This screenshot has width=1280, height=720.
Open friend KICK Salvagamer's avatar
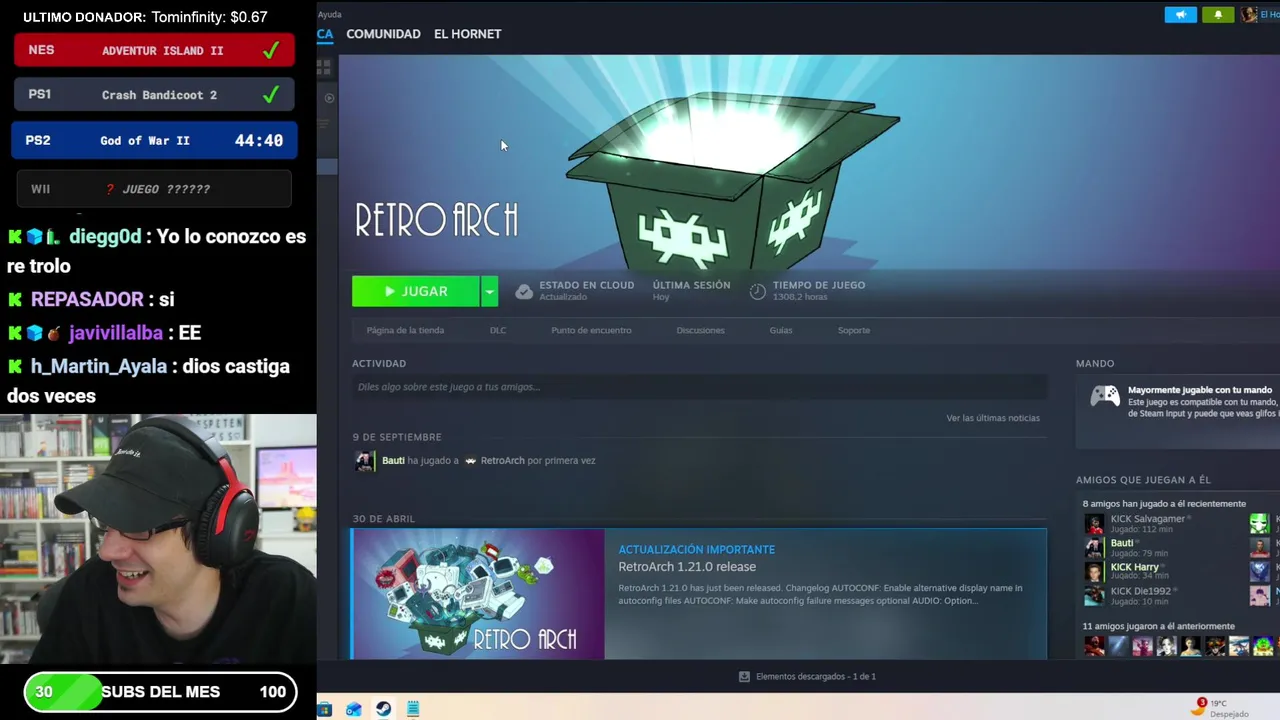1095,523
